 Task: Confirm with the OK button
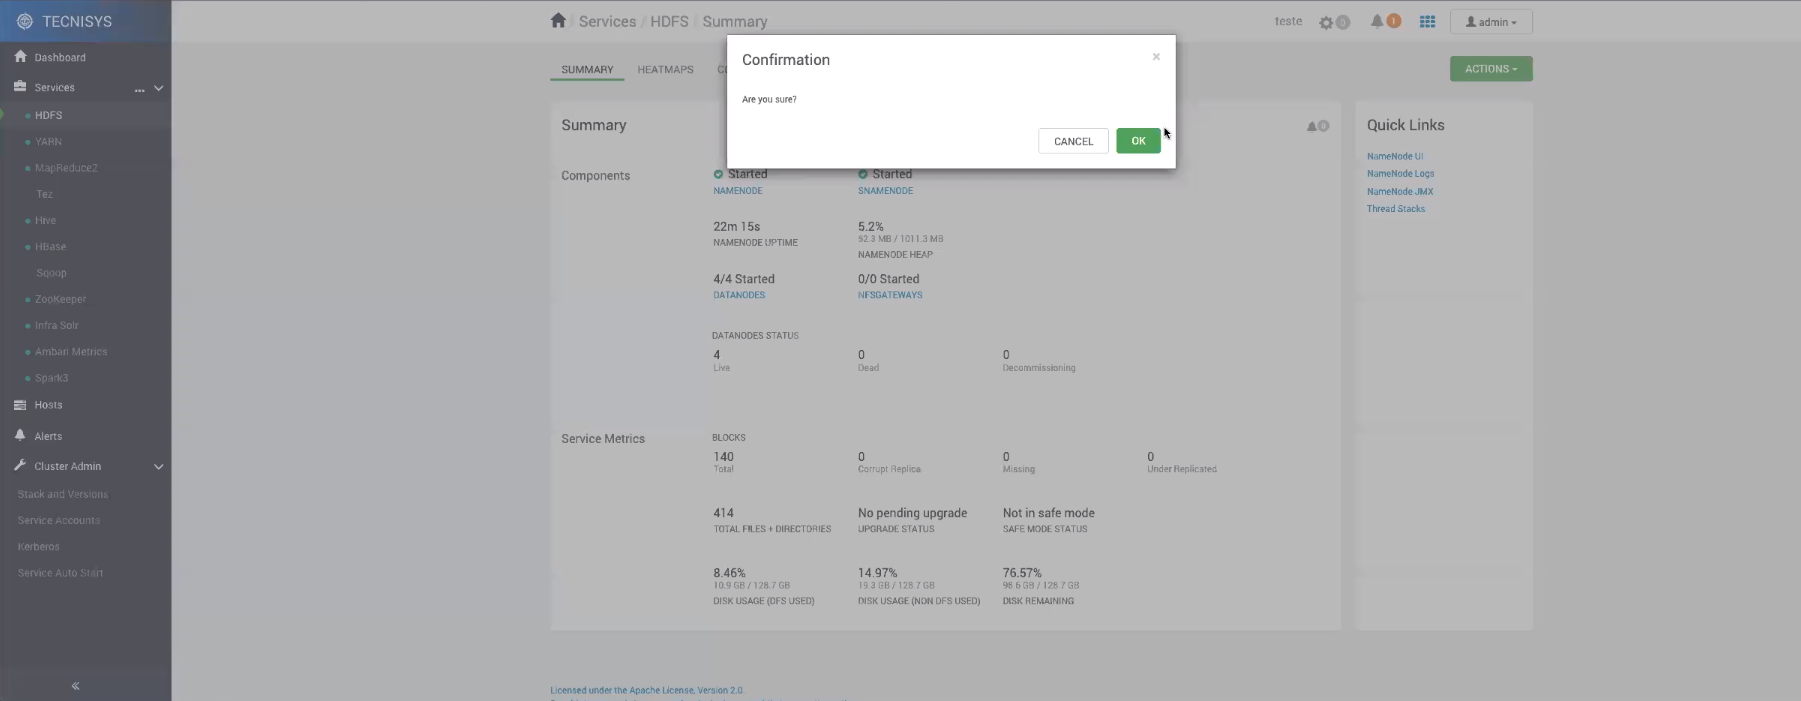coord(1138,141)
